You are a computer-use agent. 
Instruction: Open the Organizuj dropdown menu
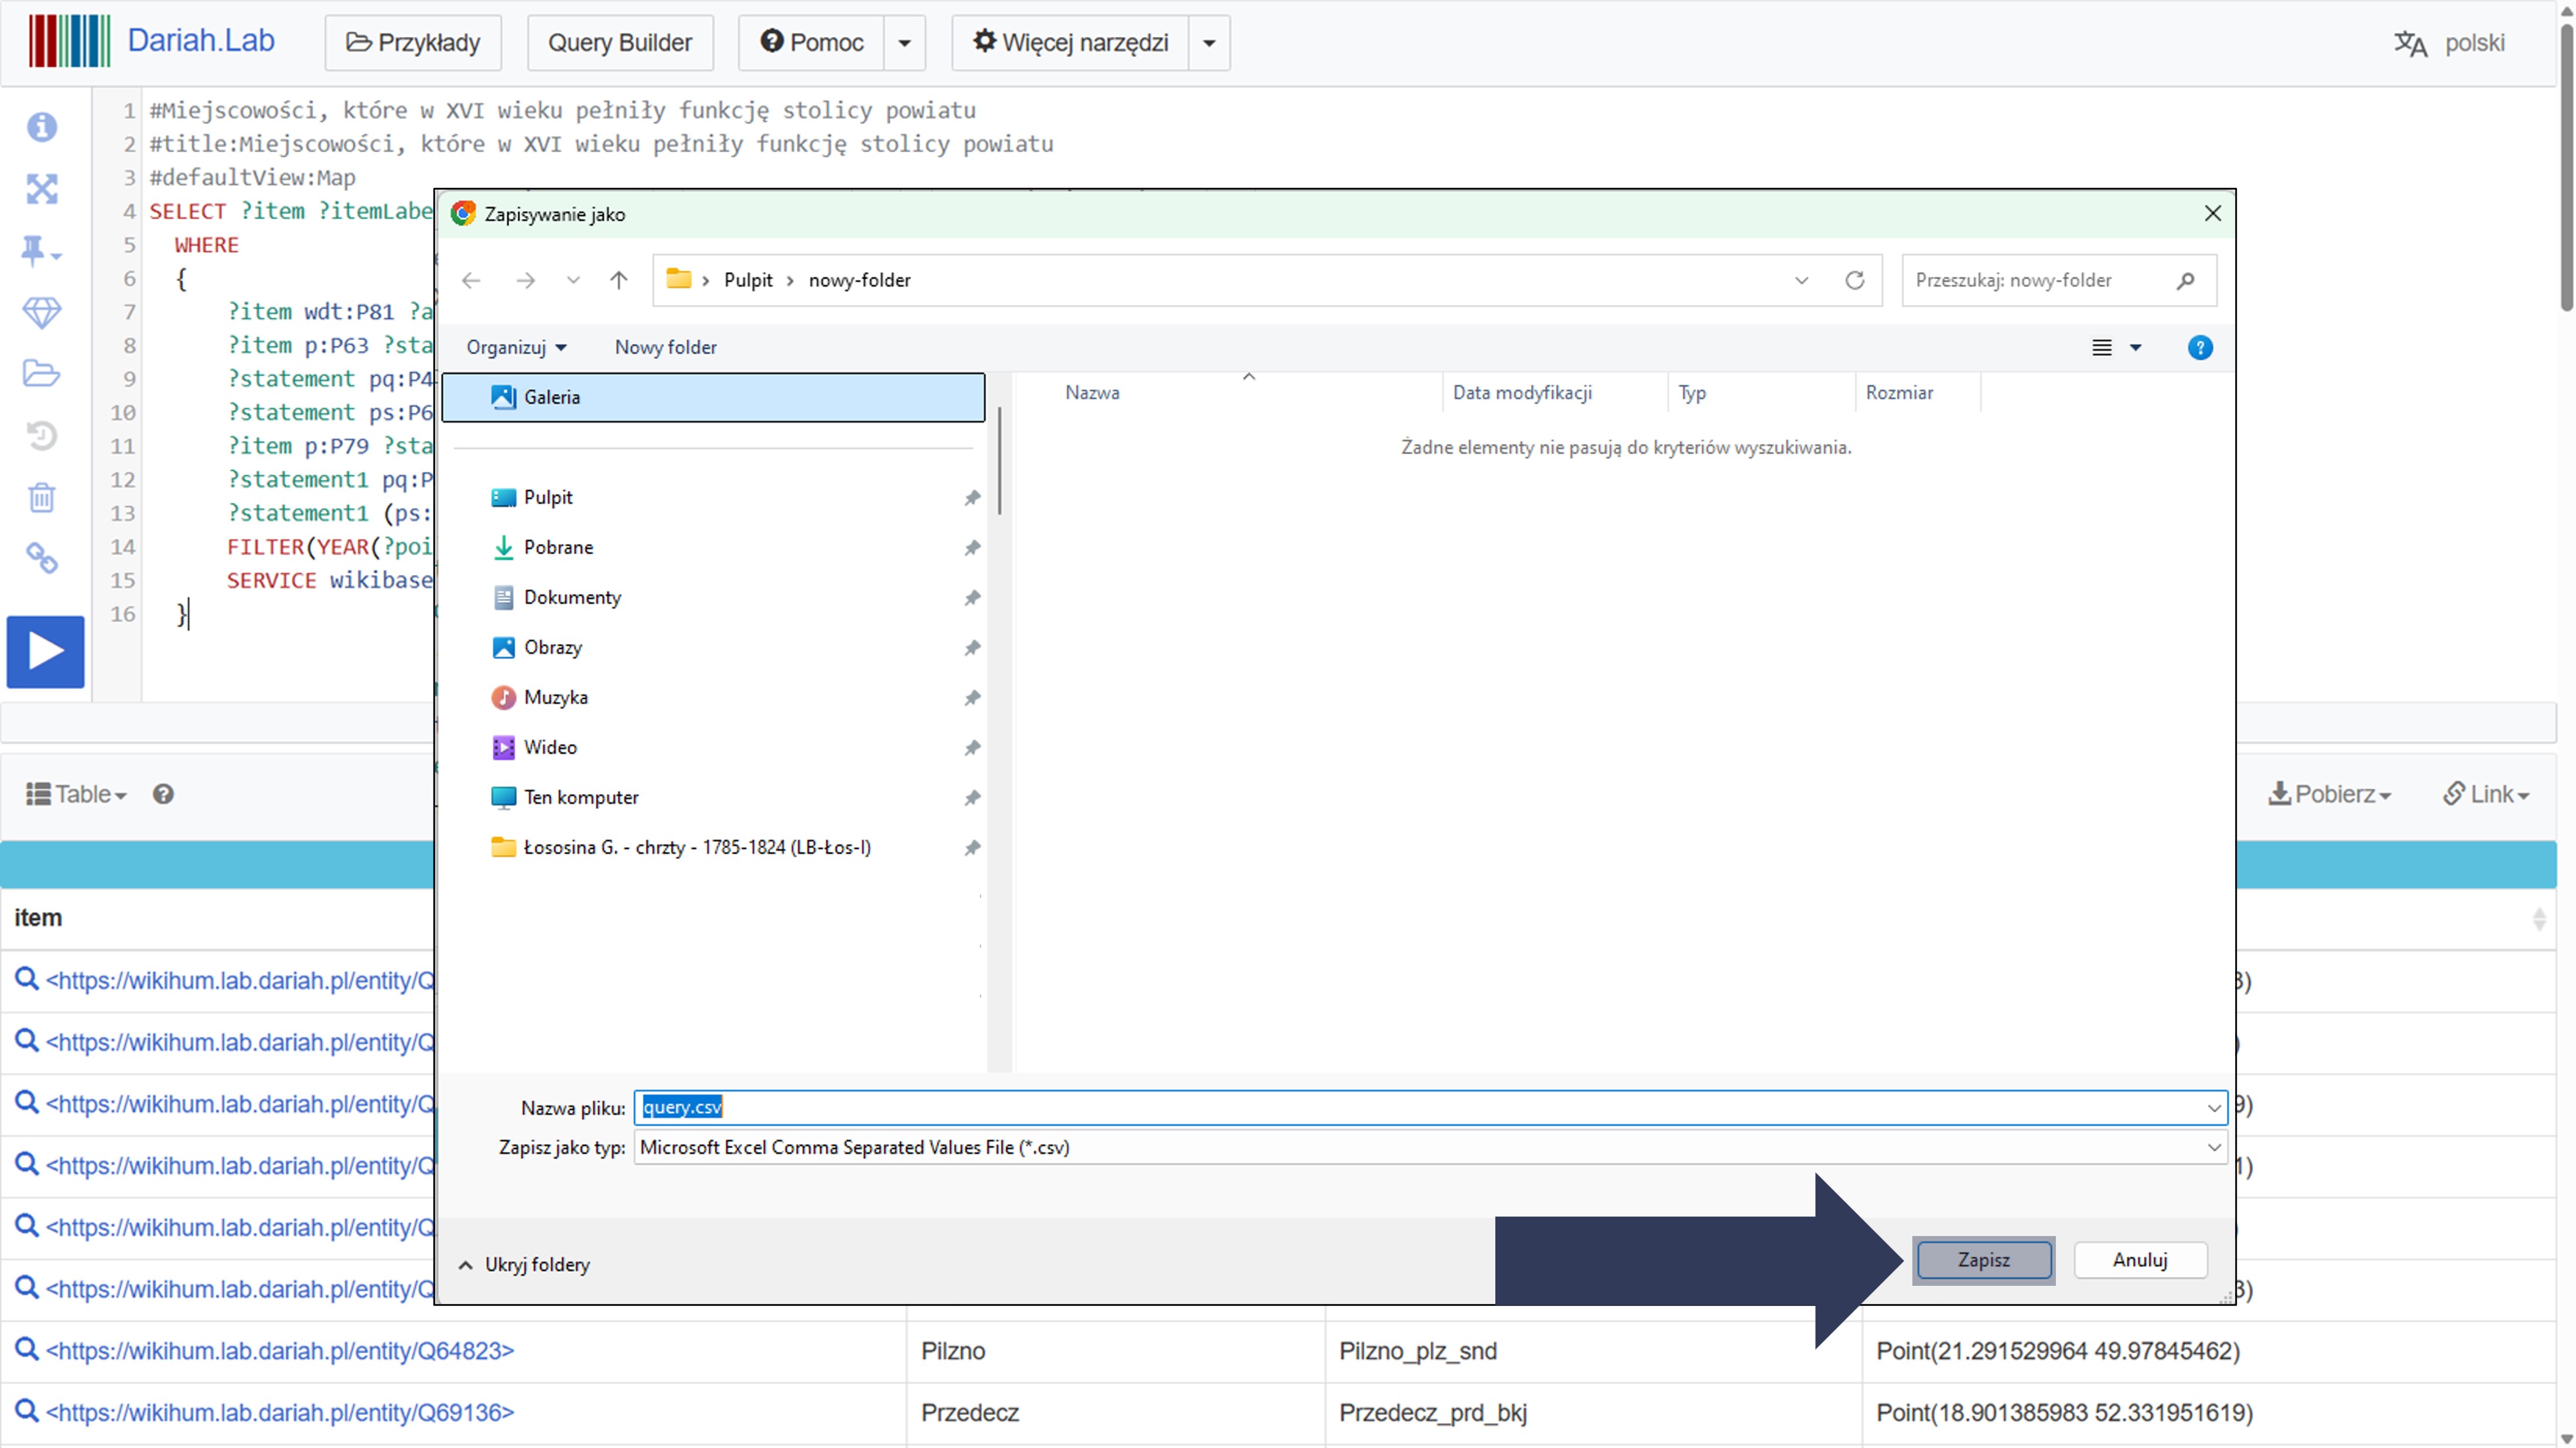[x=516, y=347]
